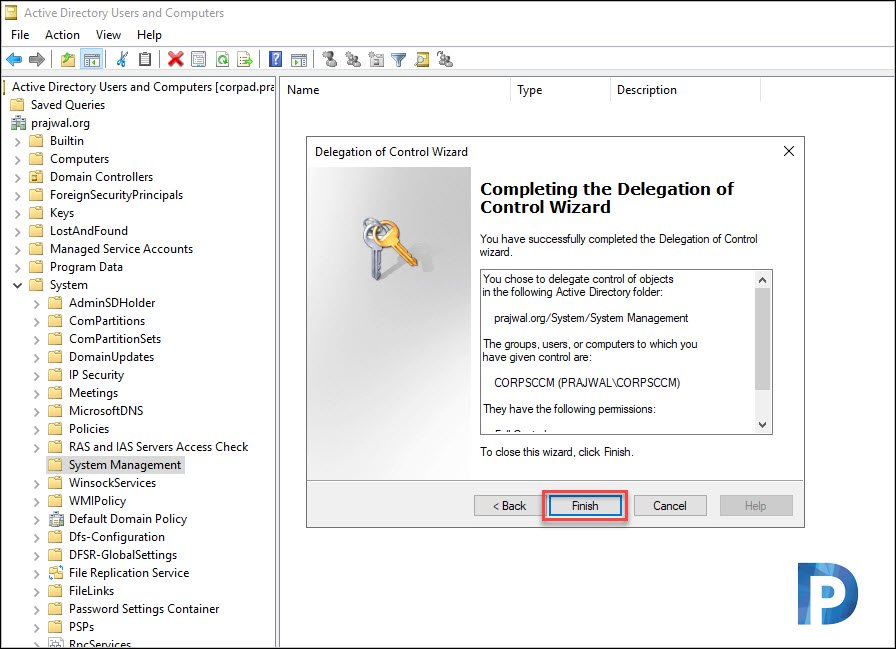Click the Export List toolbar icon

point(245,59)
